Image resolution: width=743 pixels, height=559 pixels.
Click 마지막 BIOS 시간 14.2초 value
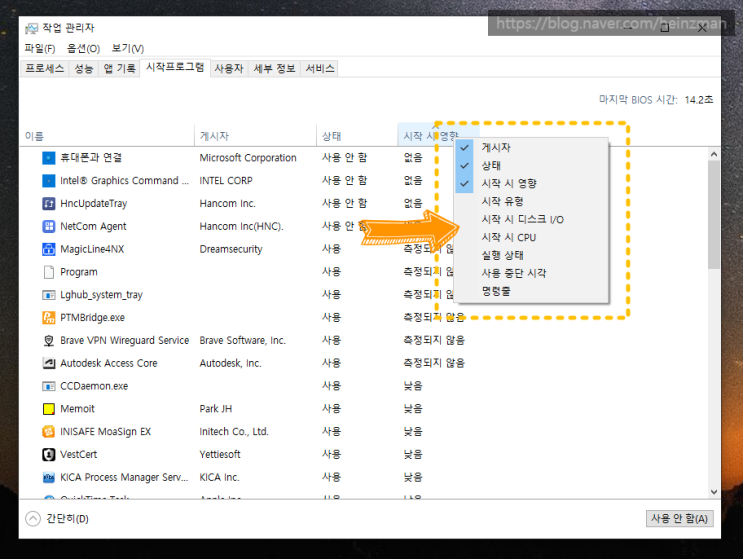point(698,100)
